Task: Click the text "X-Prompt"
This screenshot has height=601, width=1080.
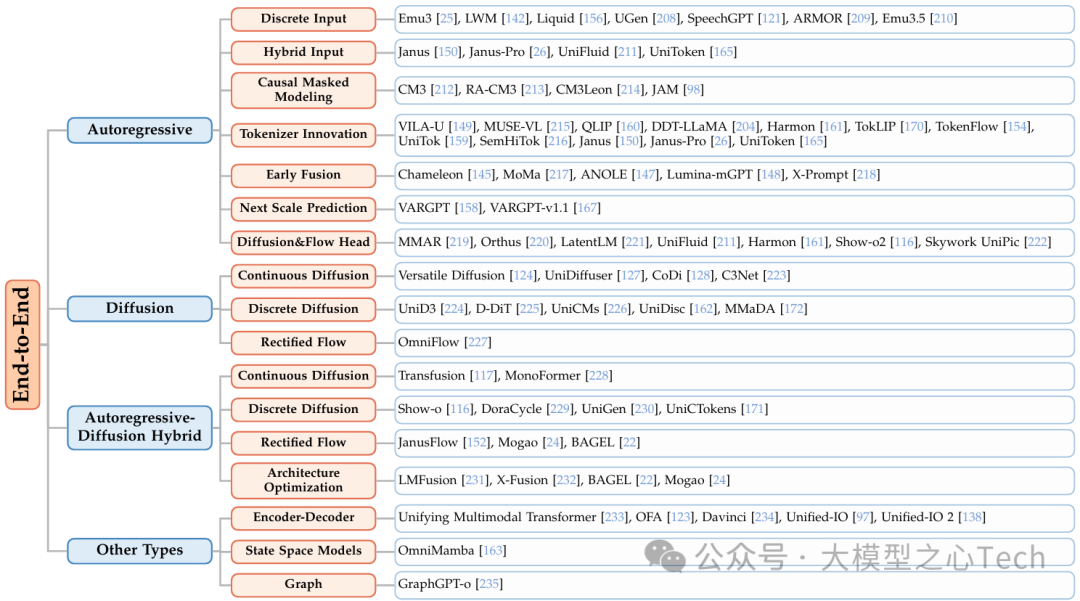Action: (x=820, y=175)
